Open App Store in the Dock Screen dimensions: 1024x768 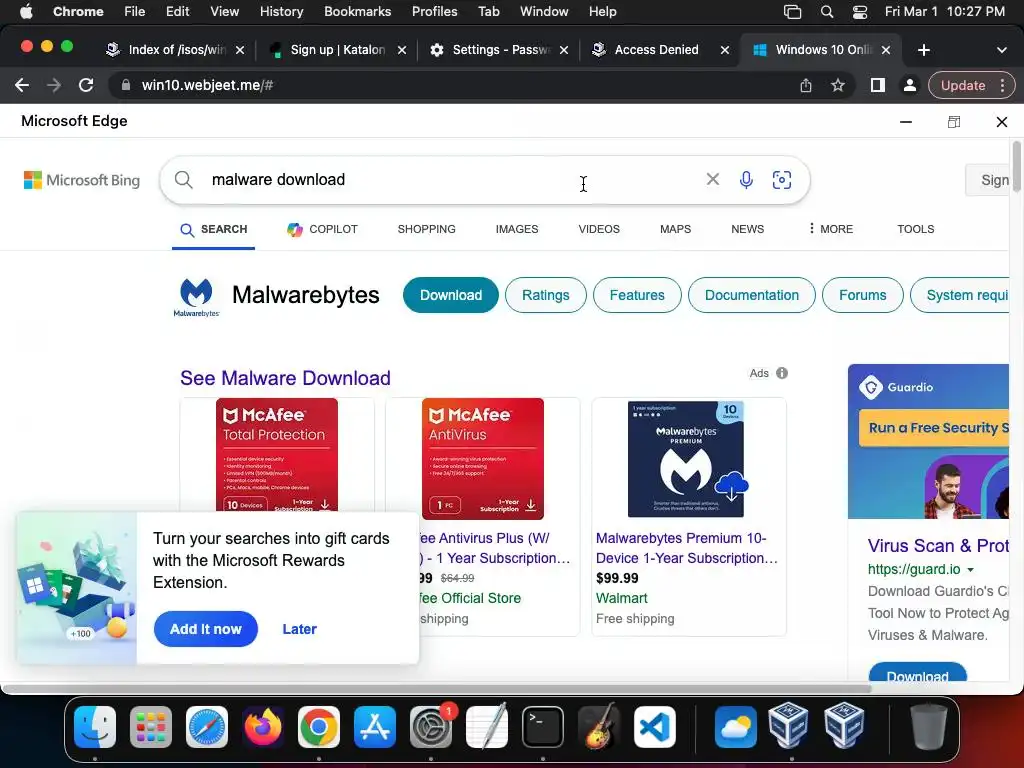(x=375, y=727)
